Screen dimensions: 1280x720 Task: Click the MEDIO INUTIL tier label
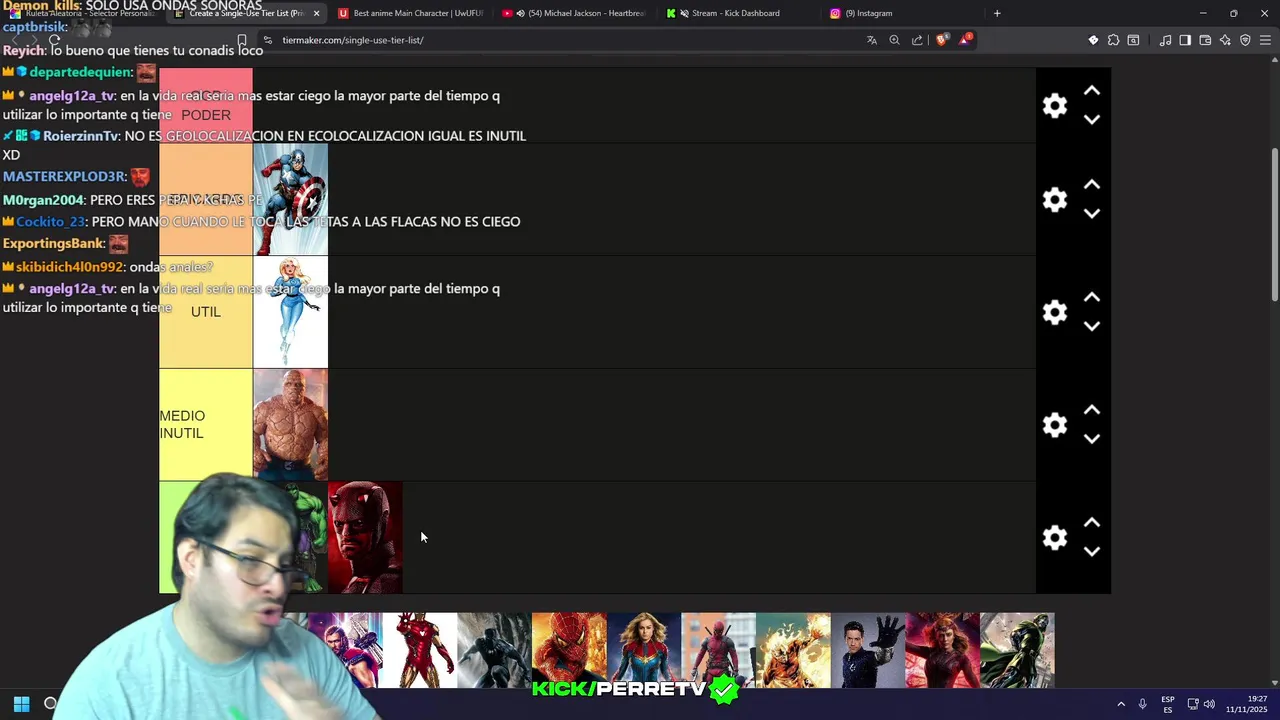pyautogui.click(x=206, y=425)
